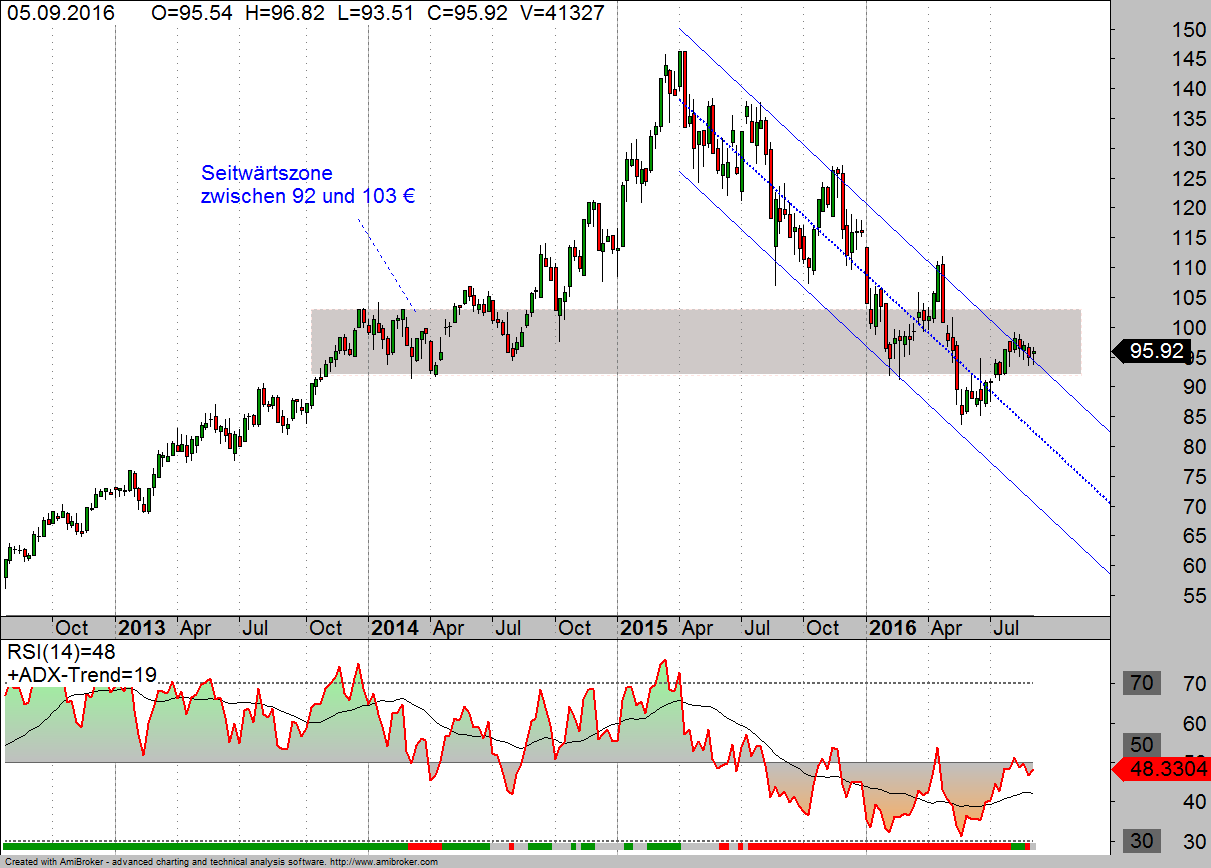Click the Seitwärtszone annotation text
Screen dimensions: 1211x868
pyautogui.click(x=308, y=184)
